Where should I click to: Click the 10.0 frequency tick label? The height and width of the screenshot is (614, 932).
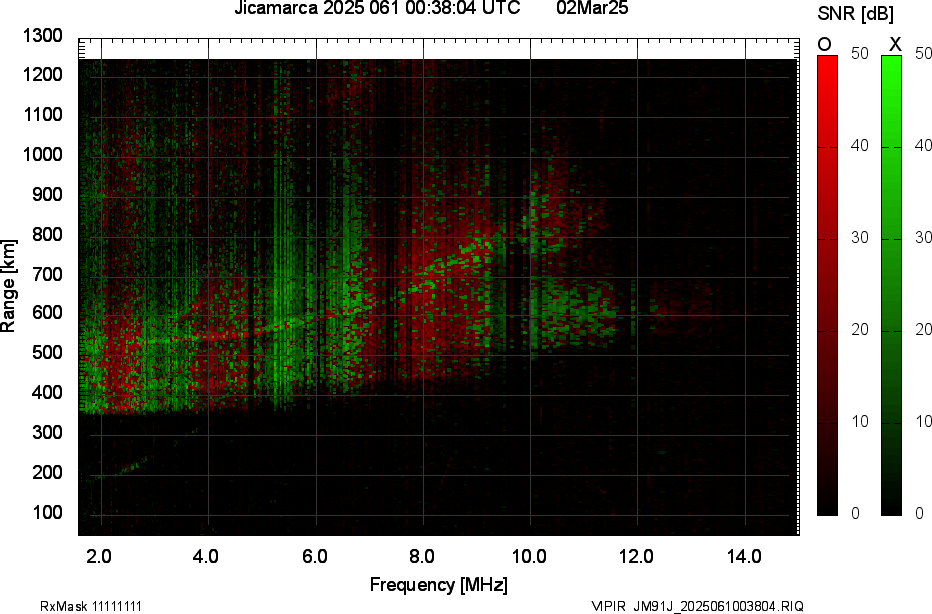coord(529,557)
